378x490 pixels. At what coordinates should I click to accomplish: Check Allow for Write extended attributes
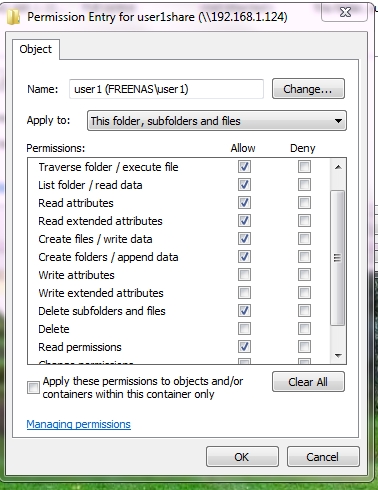(244, 293)
